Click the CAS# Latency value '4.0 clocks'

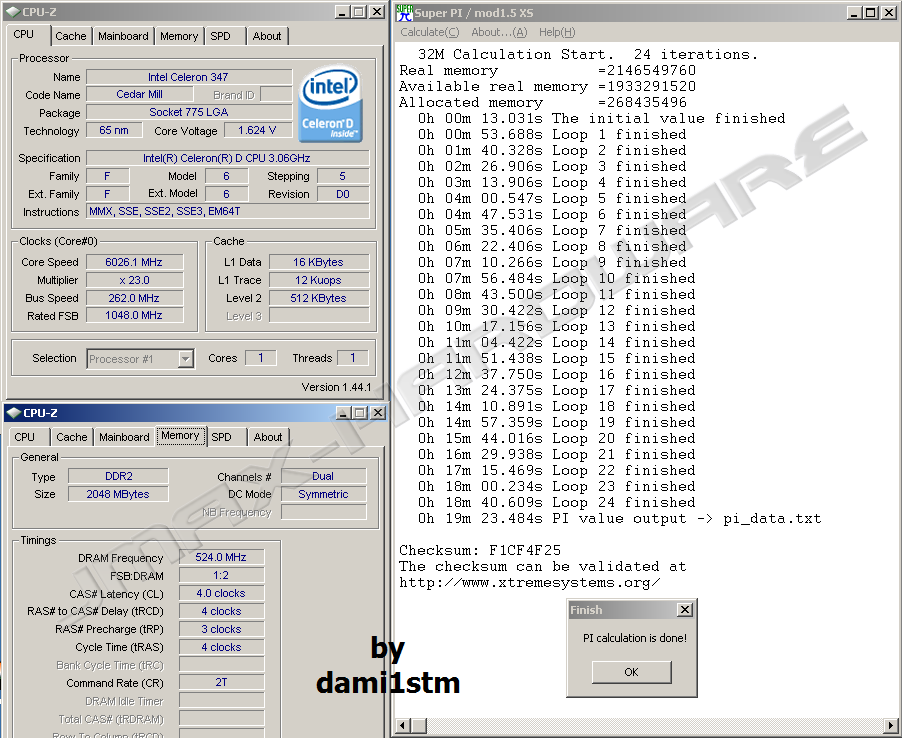[221, 593]
